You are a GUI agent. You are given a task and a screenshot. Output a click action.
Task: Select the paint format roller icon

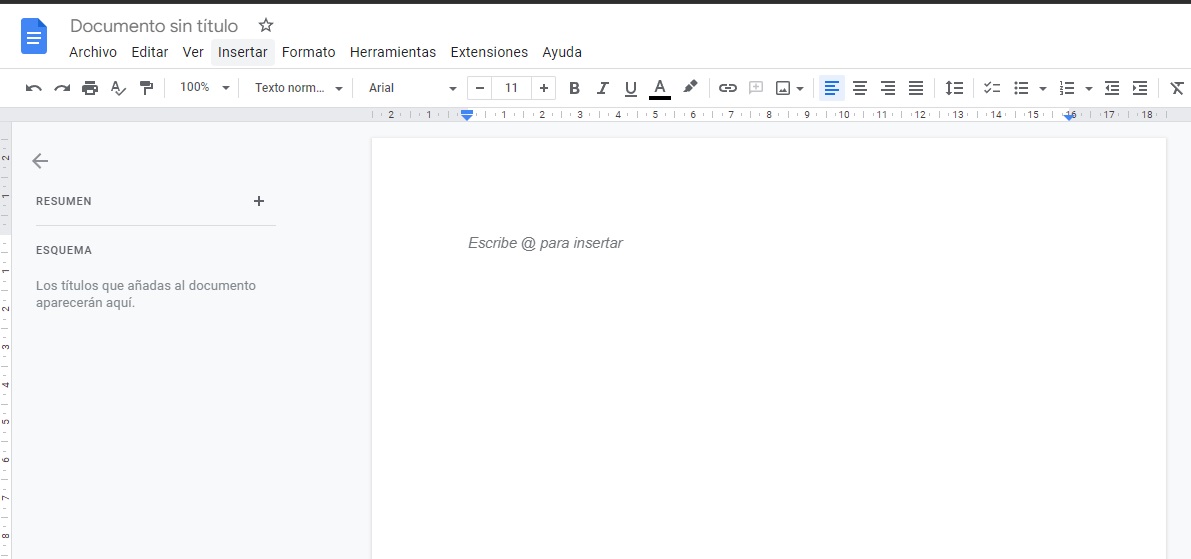(x=146, y=88)
